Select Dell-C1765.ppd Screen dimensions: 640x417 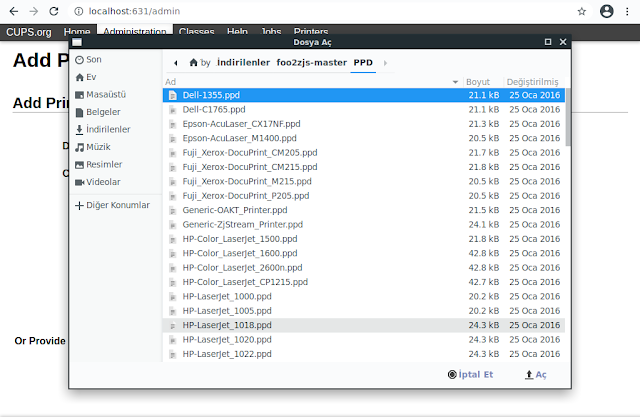[364, 110]
